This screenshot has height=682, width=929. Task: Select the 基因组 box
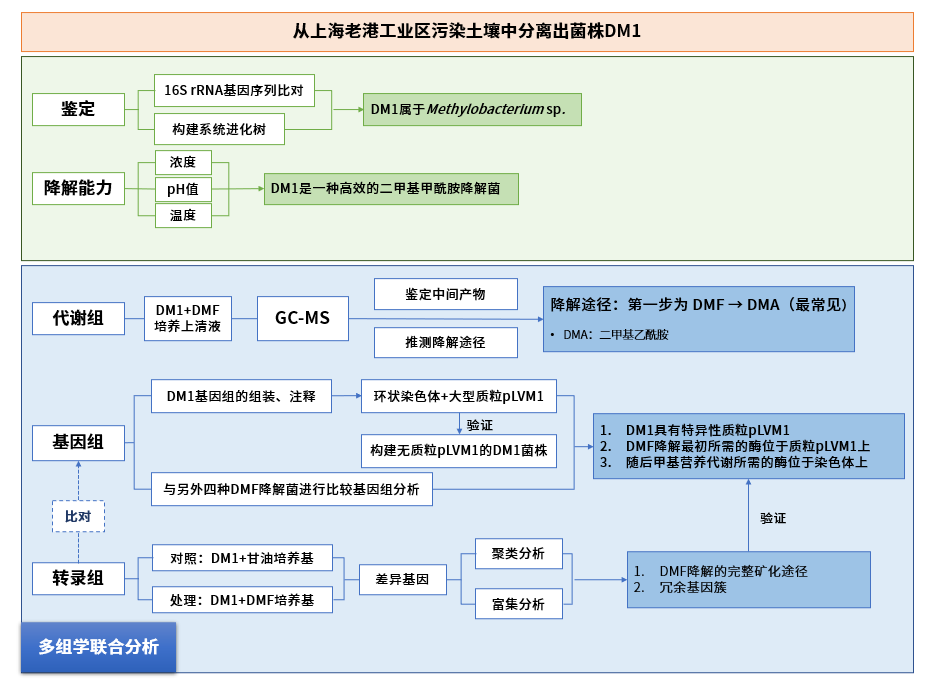pos(78,441)
